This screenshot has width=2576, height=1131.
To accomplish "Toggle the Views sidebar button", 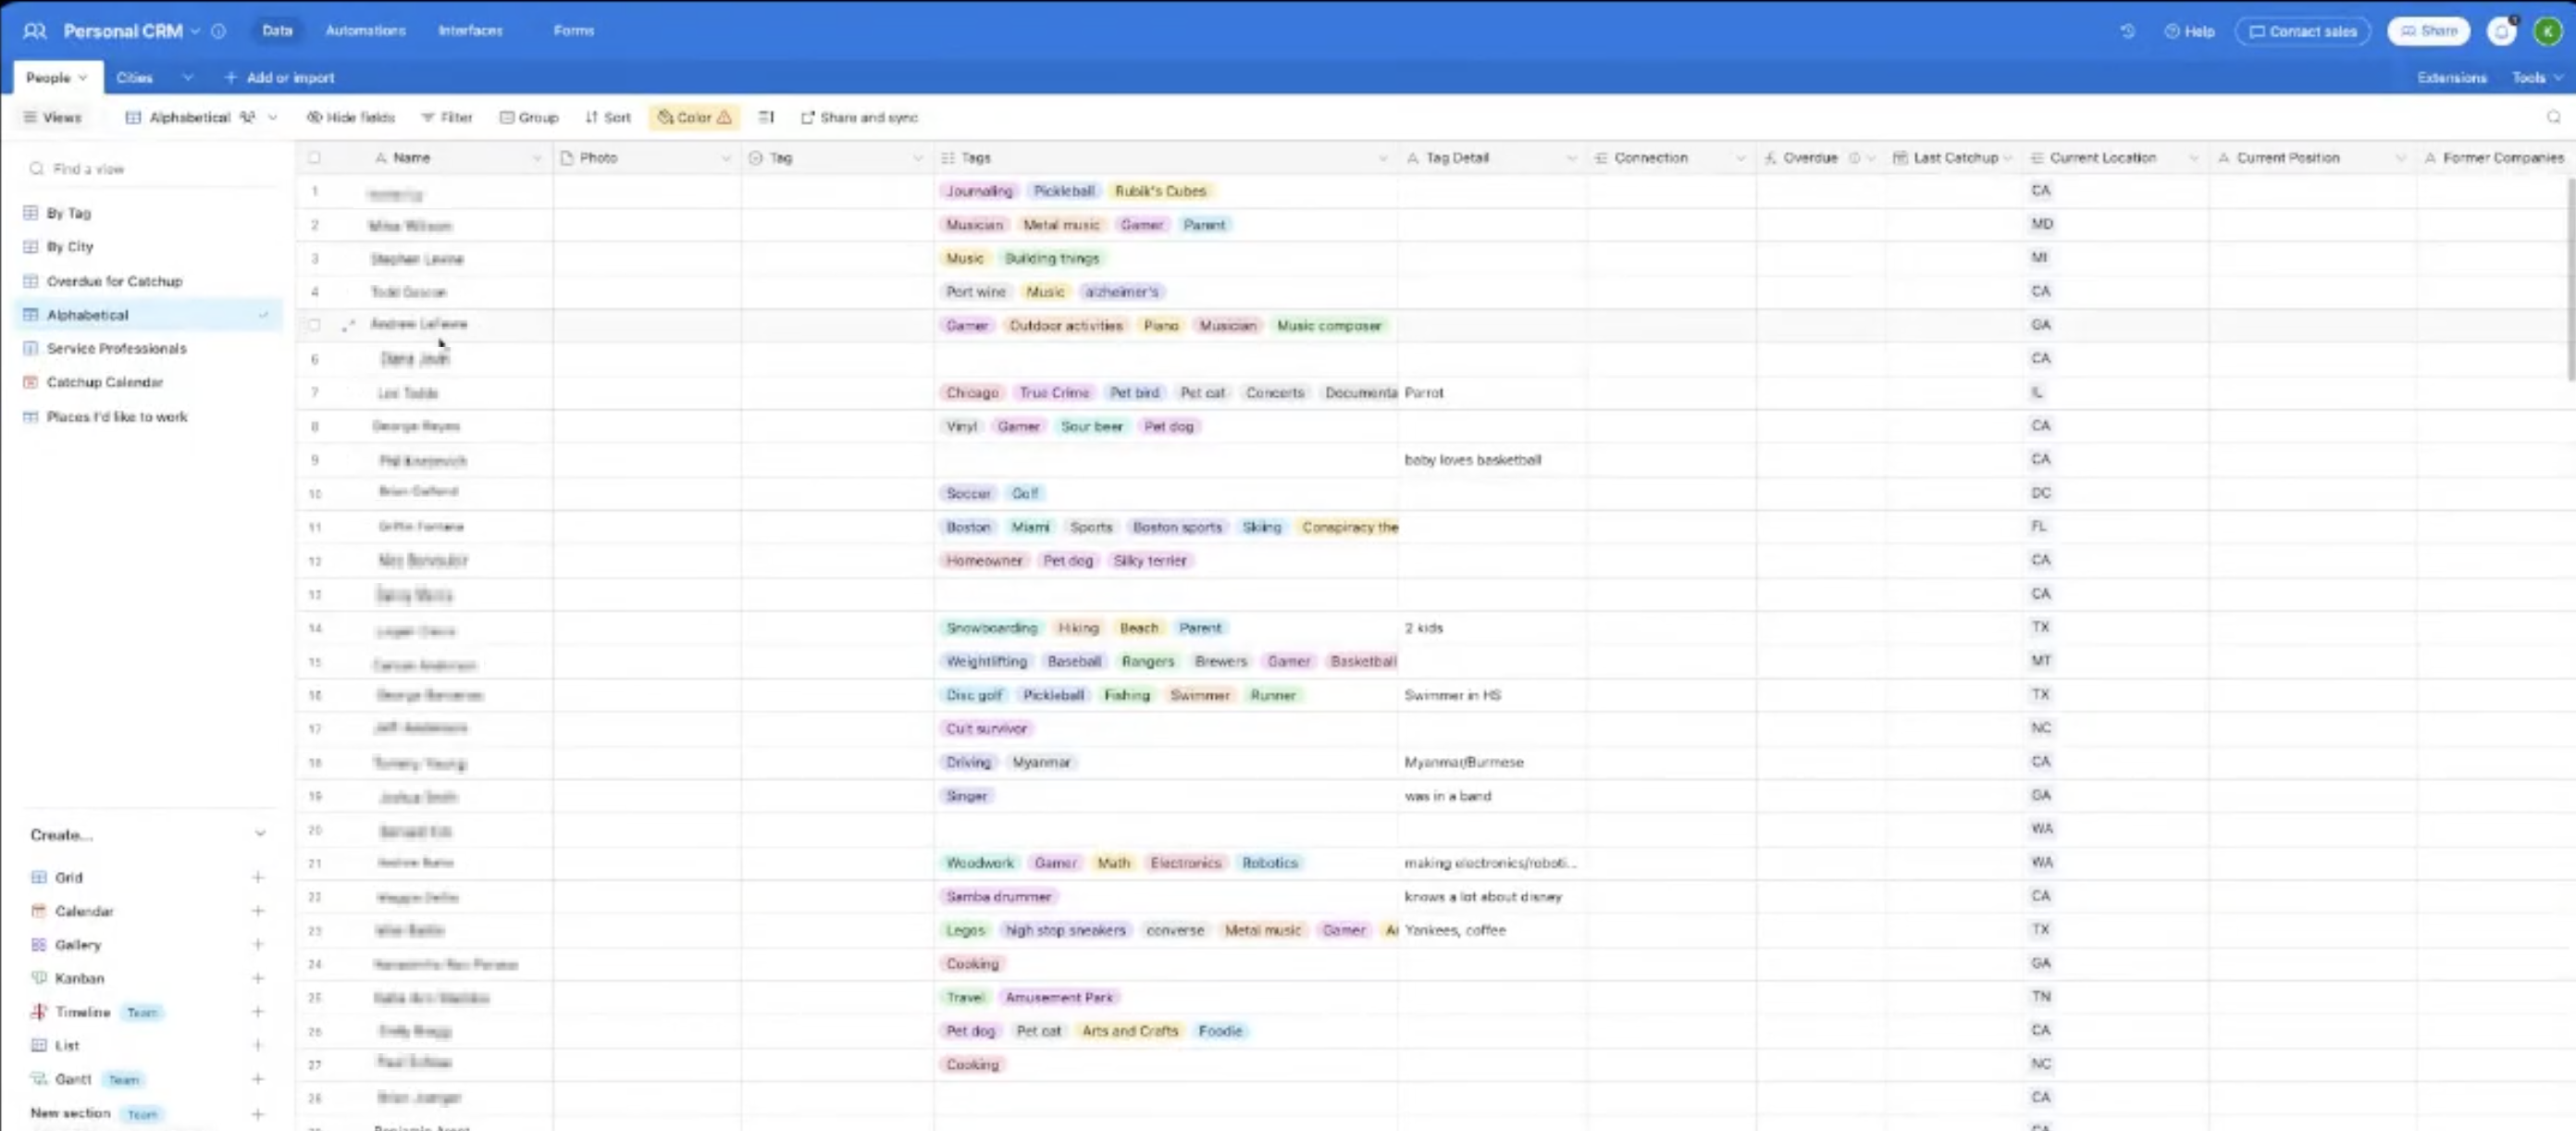I will pyautogui.click(x=52, y=117).
